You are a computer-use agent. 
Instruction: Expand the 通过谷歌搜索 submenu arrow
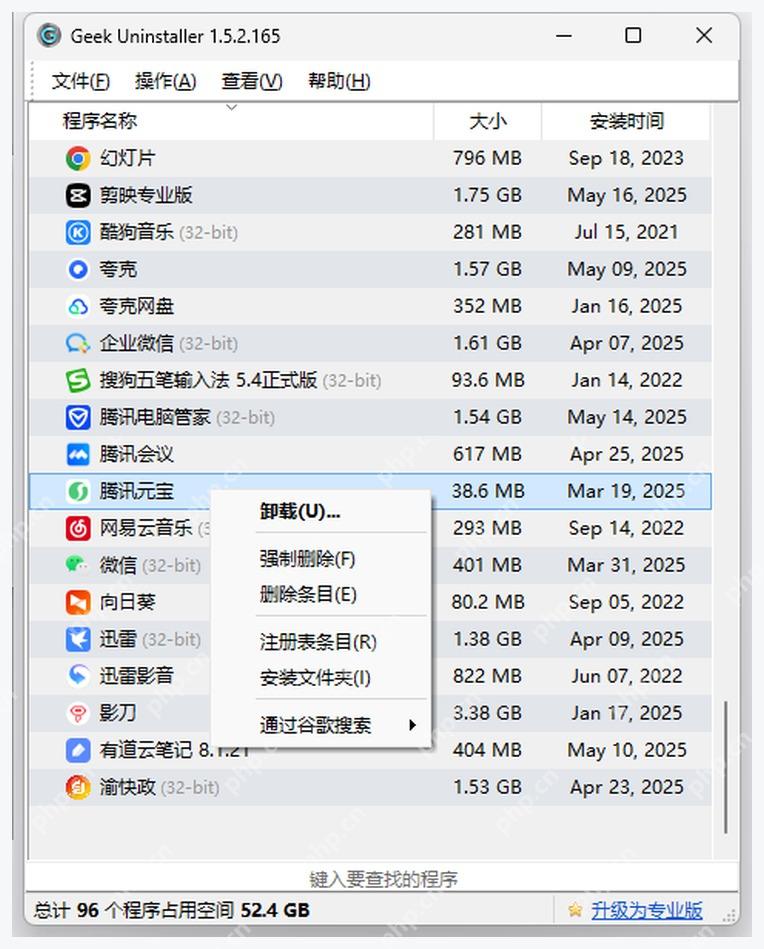[412, 725]
